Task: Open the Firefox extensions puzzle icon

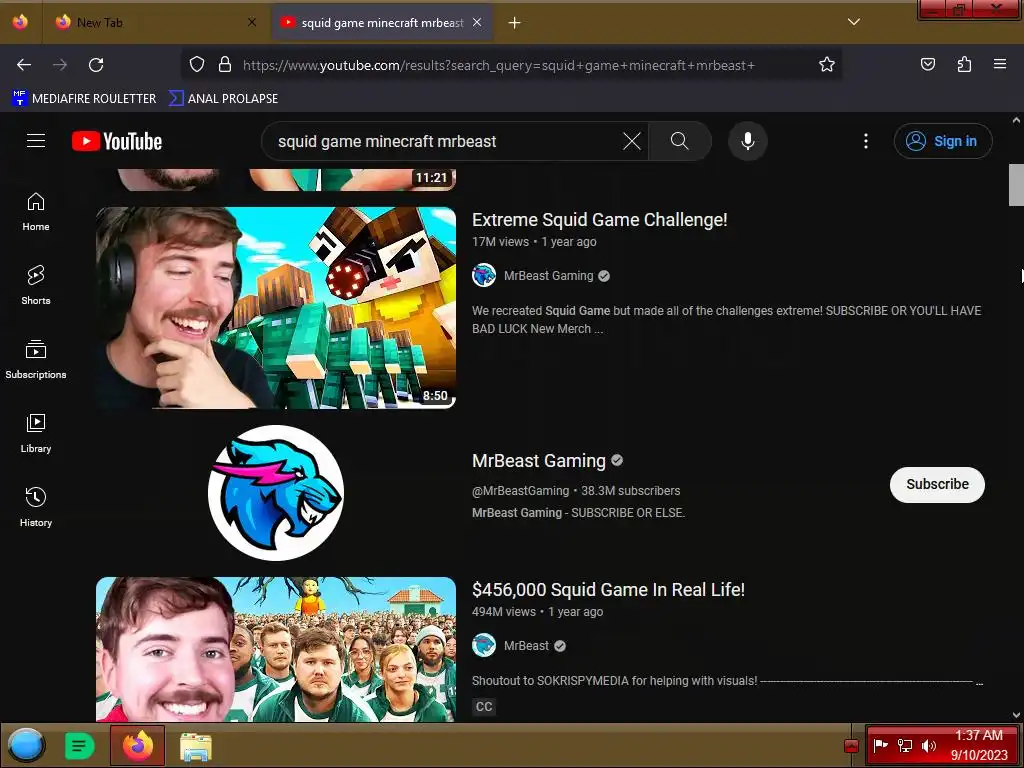Action: click(x=964, y=64)
